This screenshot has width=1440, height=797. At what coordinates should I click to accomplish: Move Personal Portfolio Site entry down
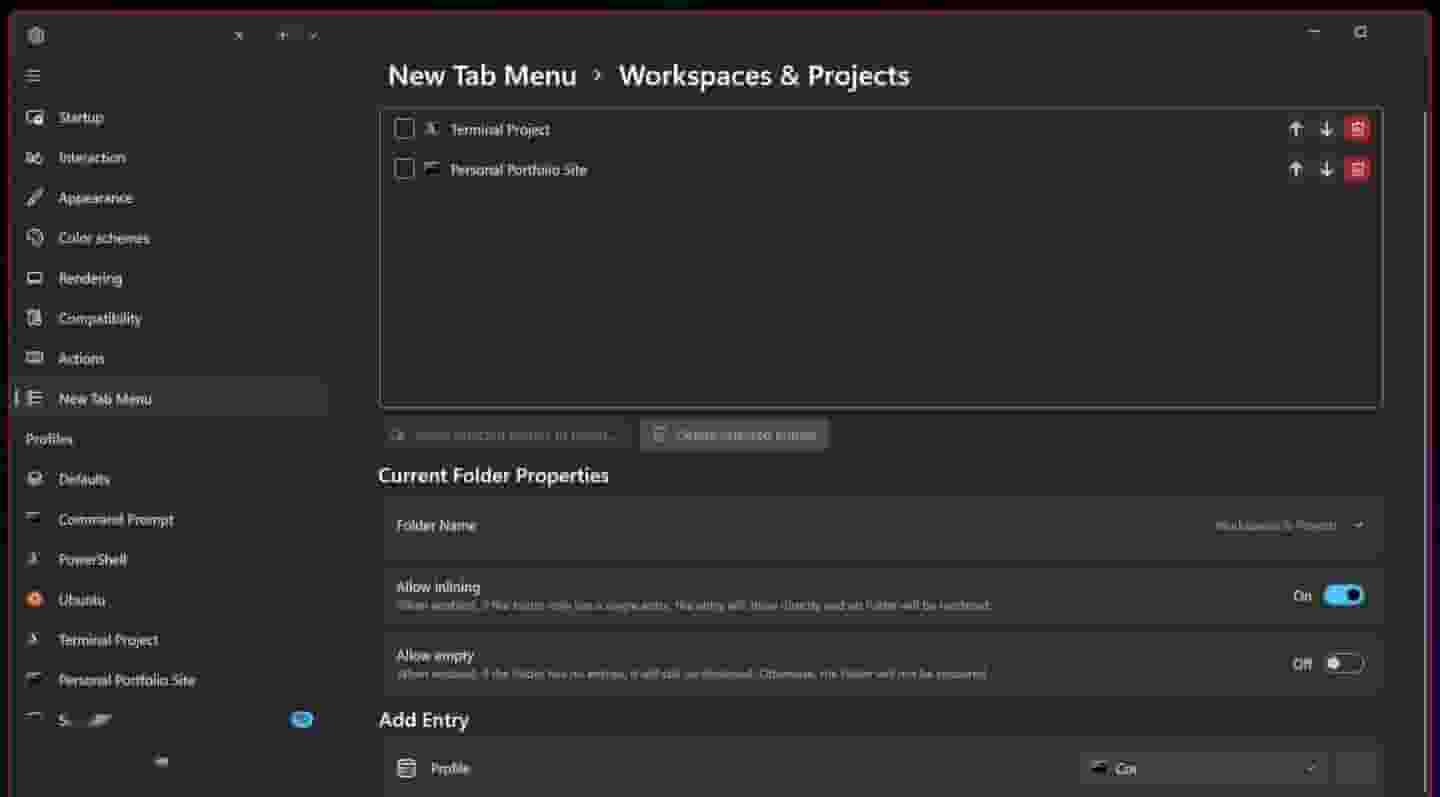point(1326,170)
